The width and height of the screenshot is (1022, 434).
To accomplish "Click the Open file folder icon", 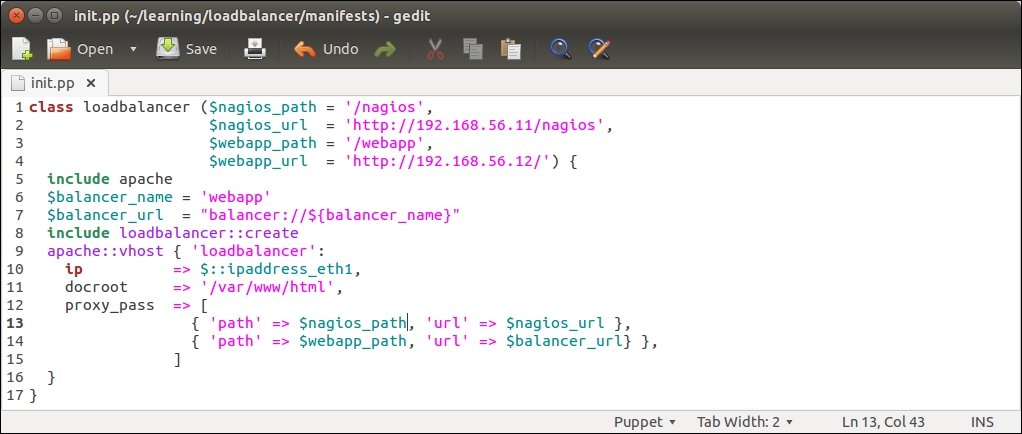I will (60, 49).
